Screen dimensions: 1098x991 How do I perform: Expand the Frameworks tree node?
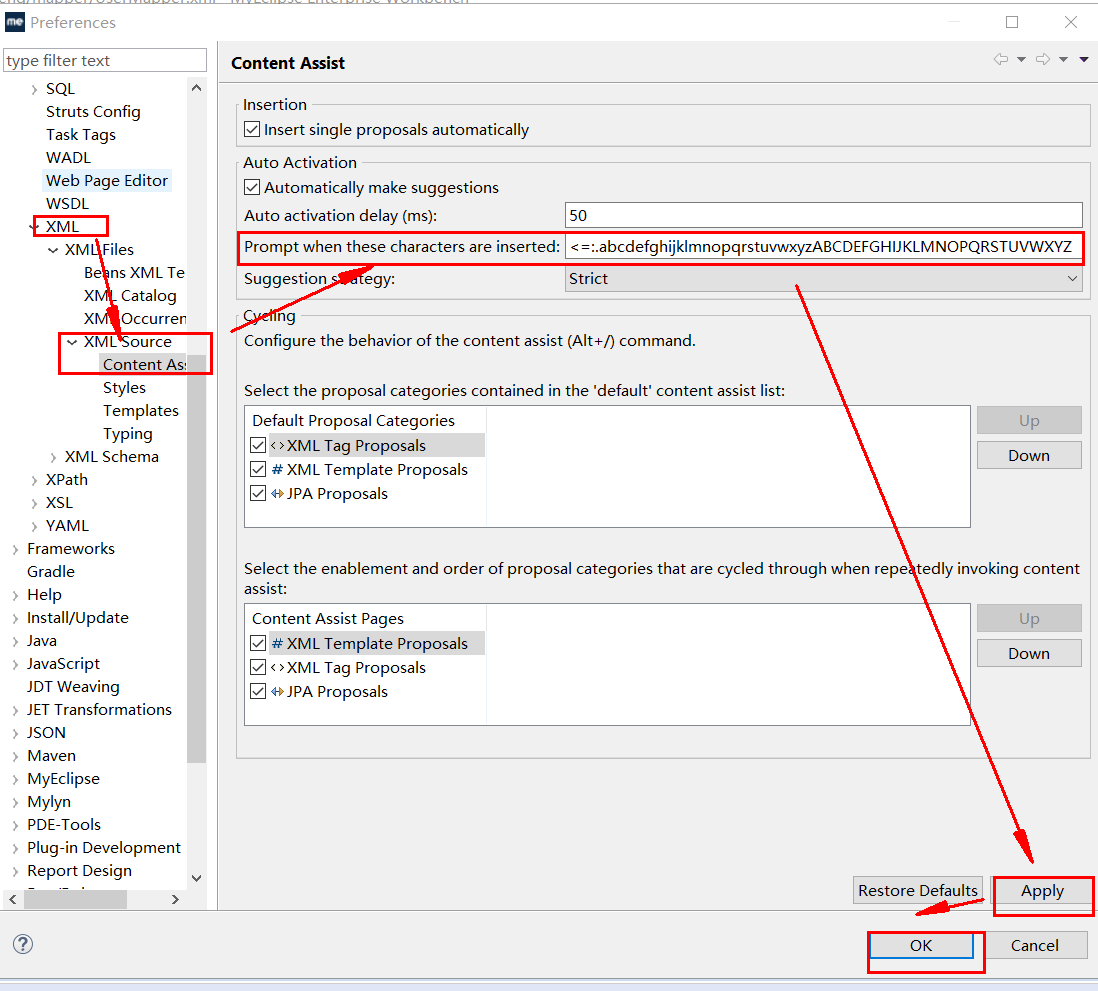(15, 550)
